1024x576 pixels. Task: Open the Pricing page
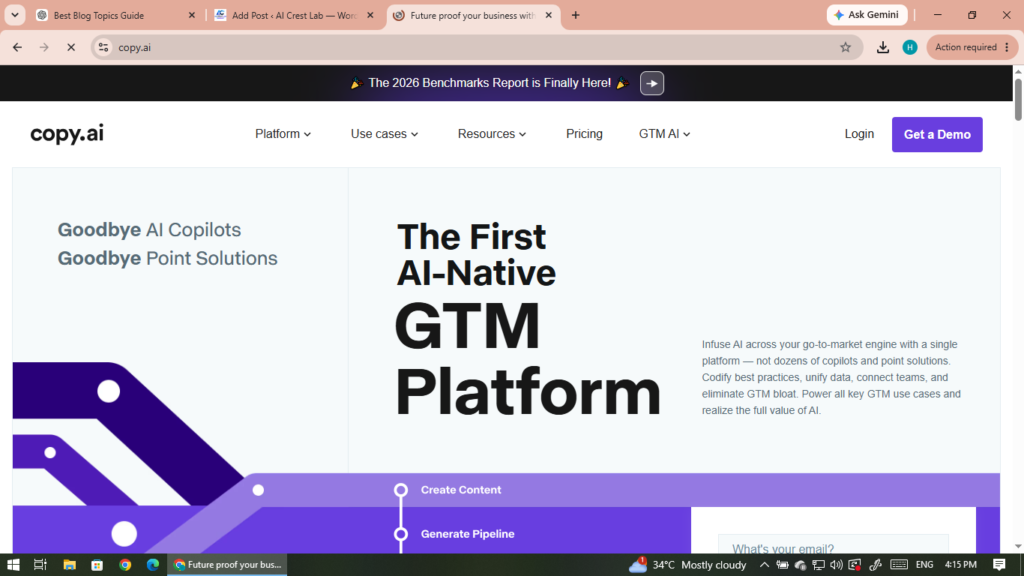(x=584, y=134)
